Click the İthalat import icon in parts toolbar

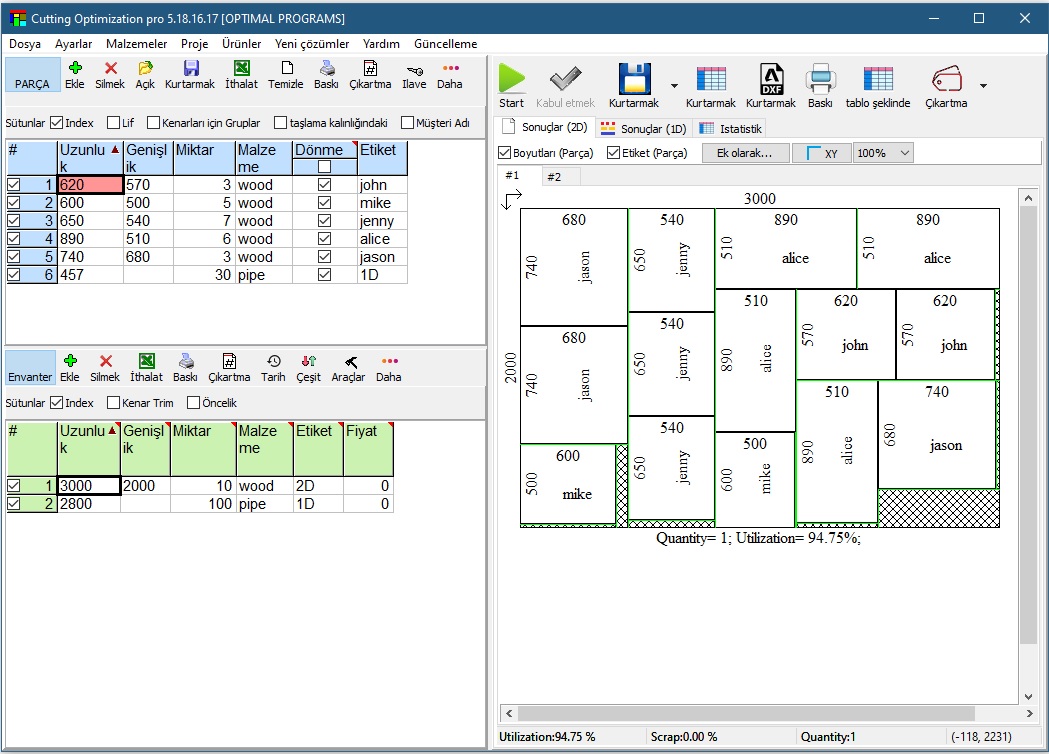[243, 74]
